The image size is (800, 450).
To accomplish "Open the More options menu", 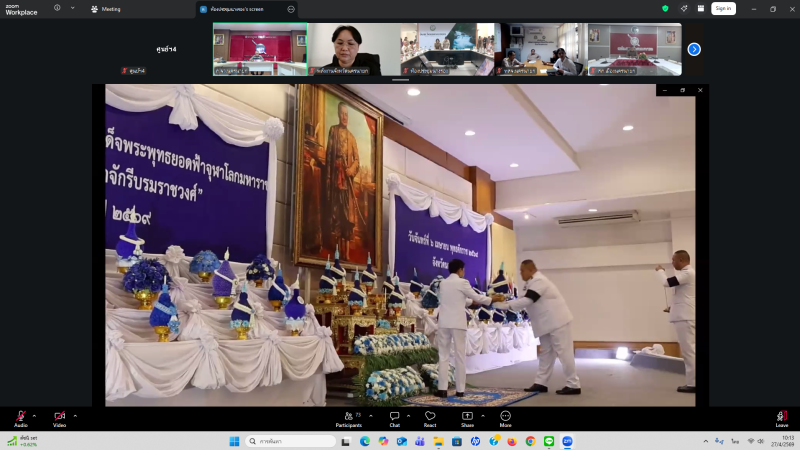I will [x=505, y=417].
